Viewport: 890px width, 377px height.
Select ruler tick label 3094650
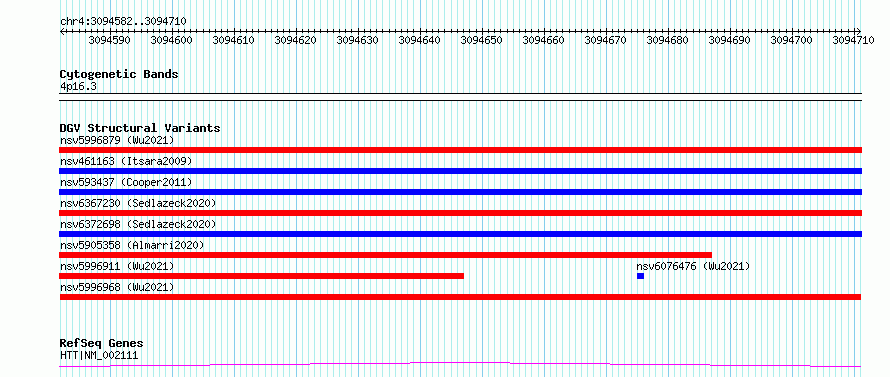(x=481, y=40)
